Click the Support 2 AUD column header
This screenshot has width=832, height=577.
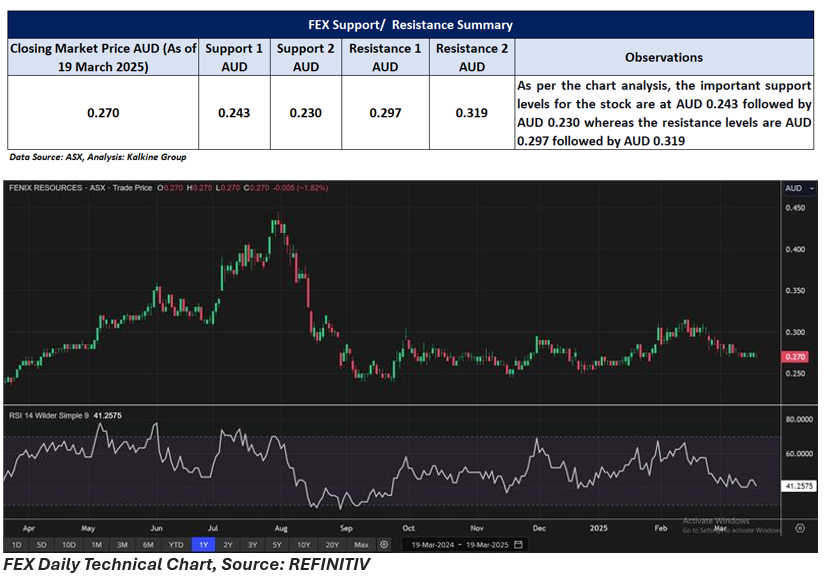point(306,57)
